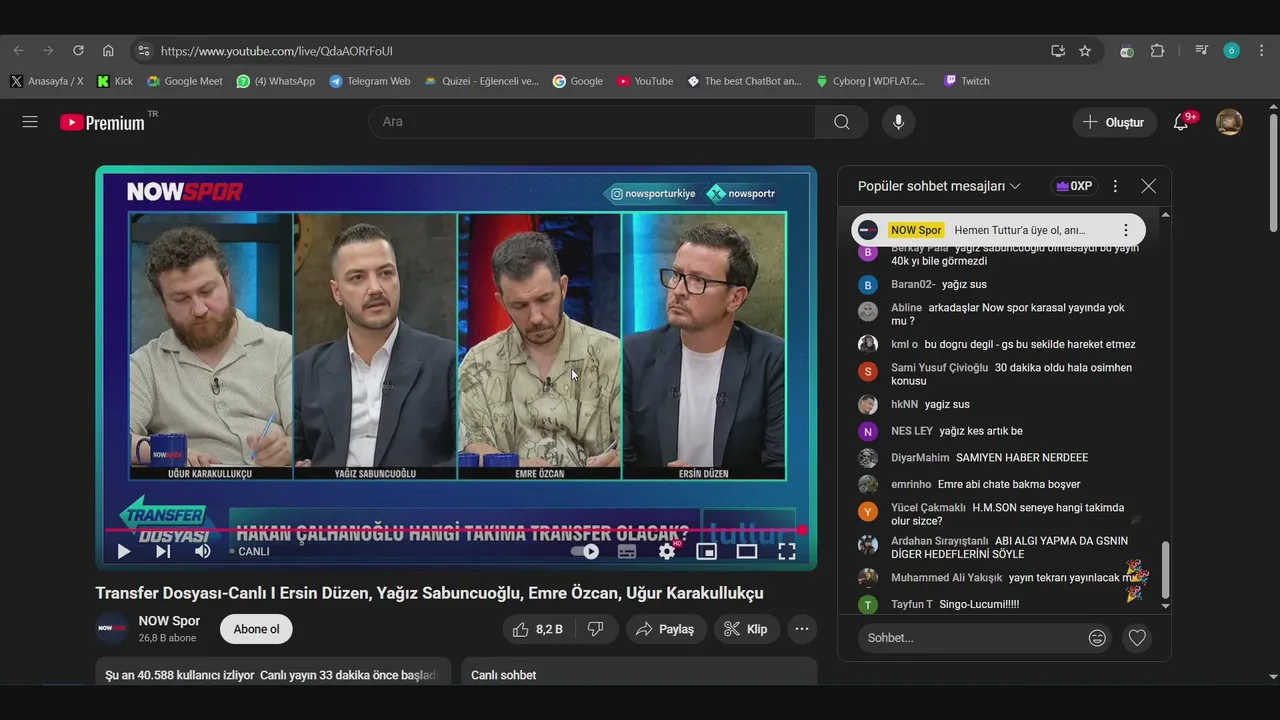Open chat three-dot options menu
The image size is (1280, 720).
click(1115, 186)
